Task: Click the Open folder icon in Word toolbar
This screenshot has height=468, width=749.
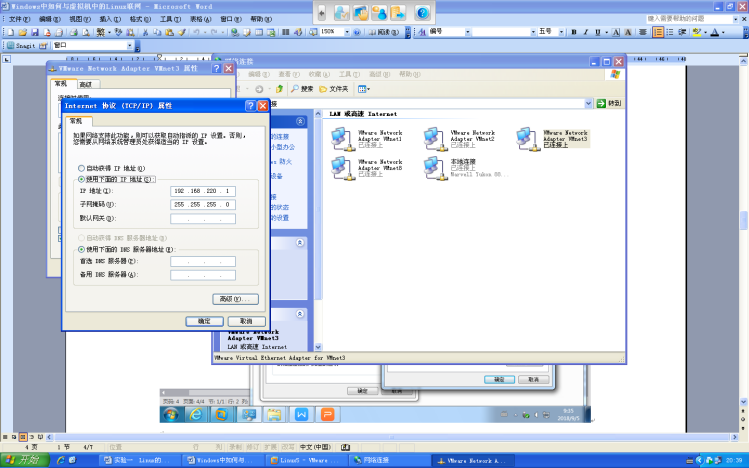Action: (22, 32)
